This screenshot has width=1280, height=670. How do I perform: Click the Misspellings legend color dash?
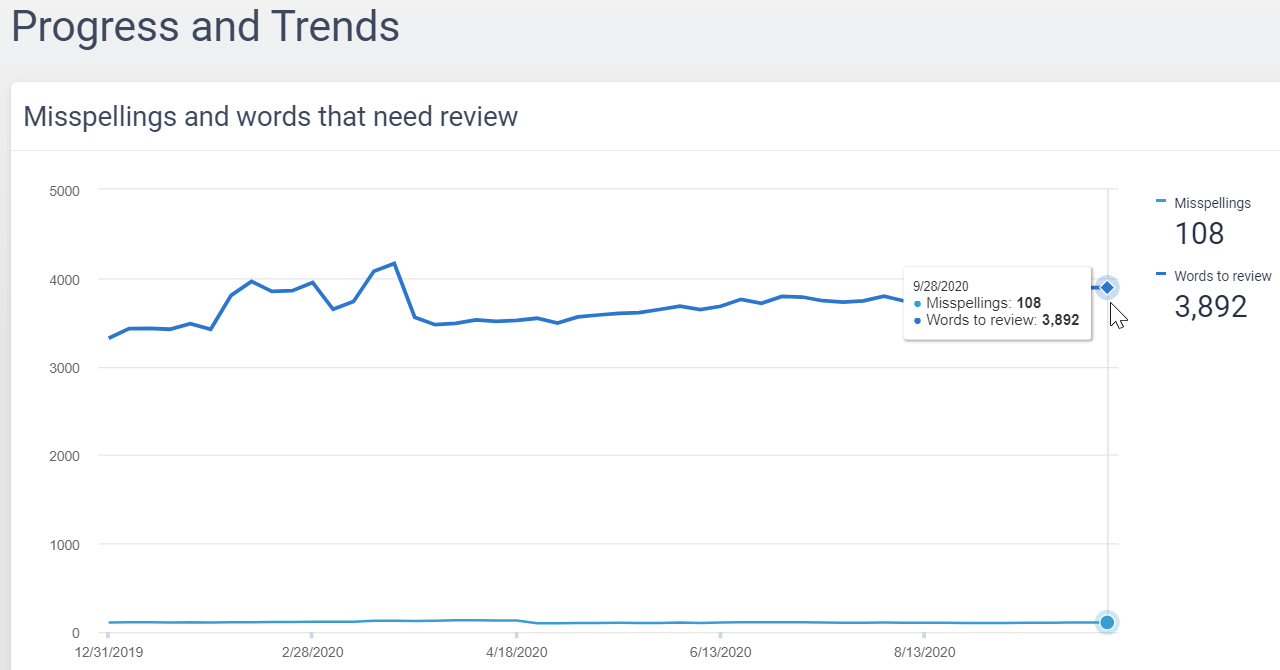1161,202
